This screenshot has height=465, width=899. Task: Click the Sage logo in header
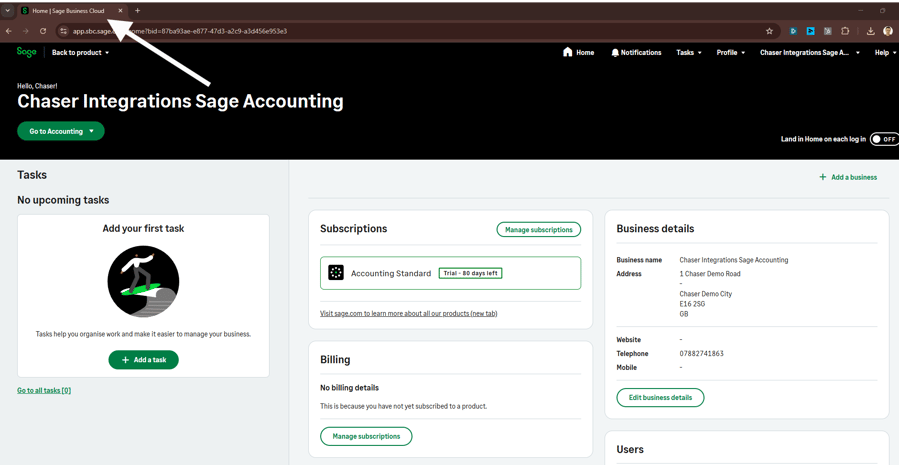[x=26, y=52]
